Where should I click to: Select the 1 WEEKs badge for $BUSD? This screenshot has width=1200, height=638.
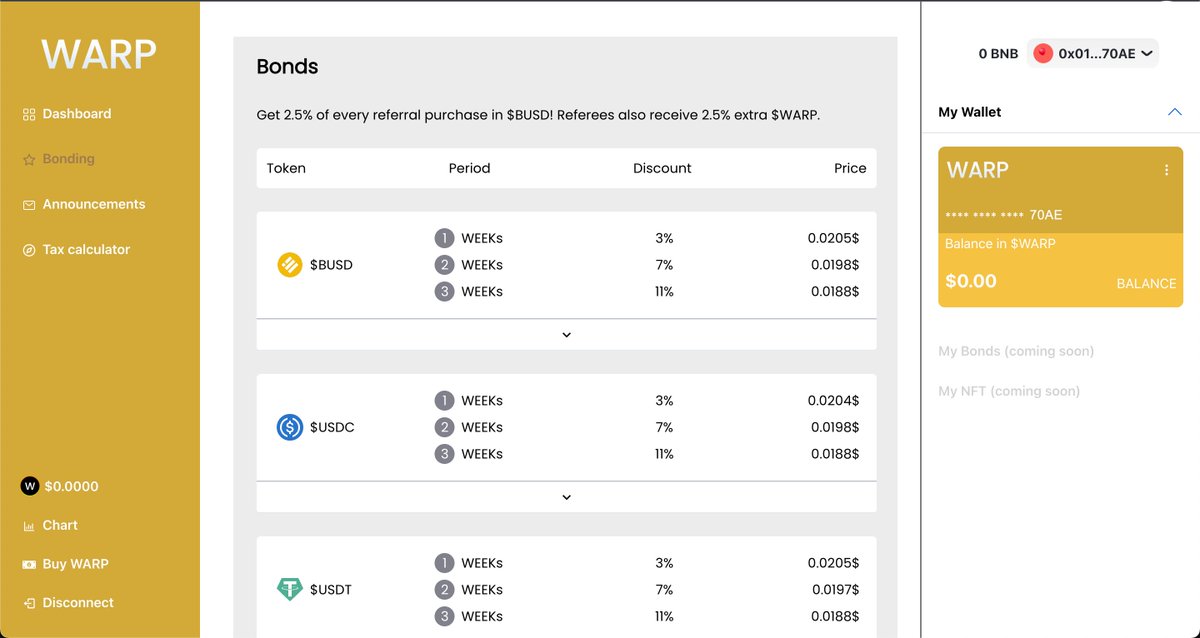coord(444,238)
